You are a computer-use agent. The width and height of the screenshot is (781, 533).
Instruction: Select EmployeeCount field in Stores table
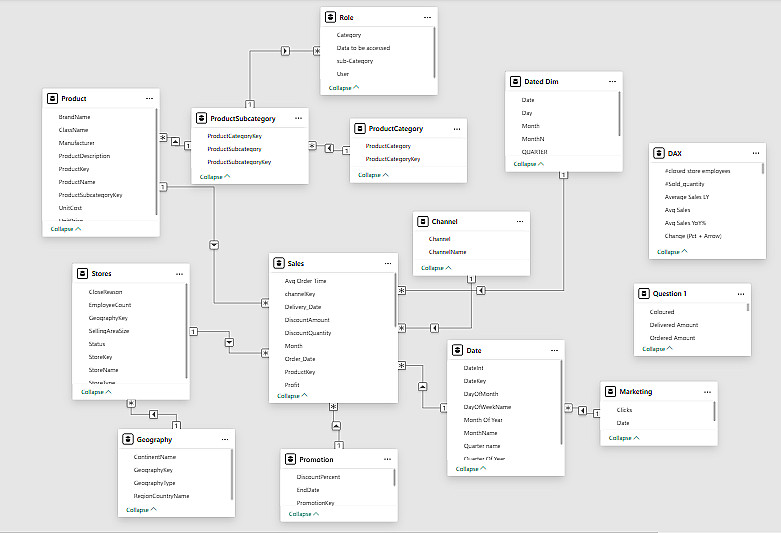click(110, 305)
